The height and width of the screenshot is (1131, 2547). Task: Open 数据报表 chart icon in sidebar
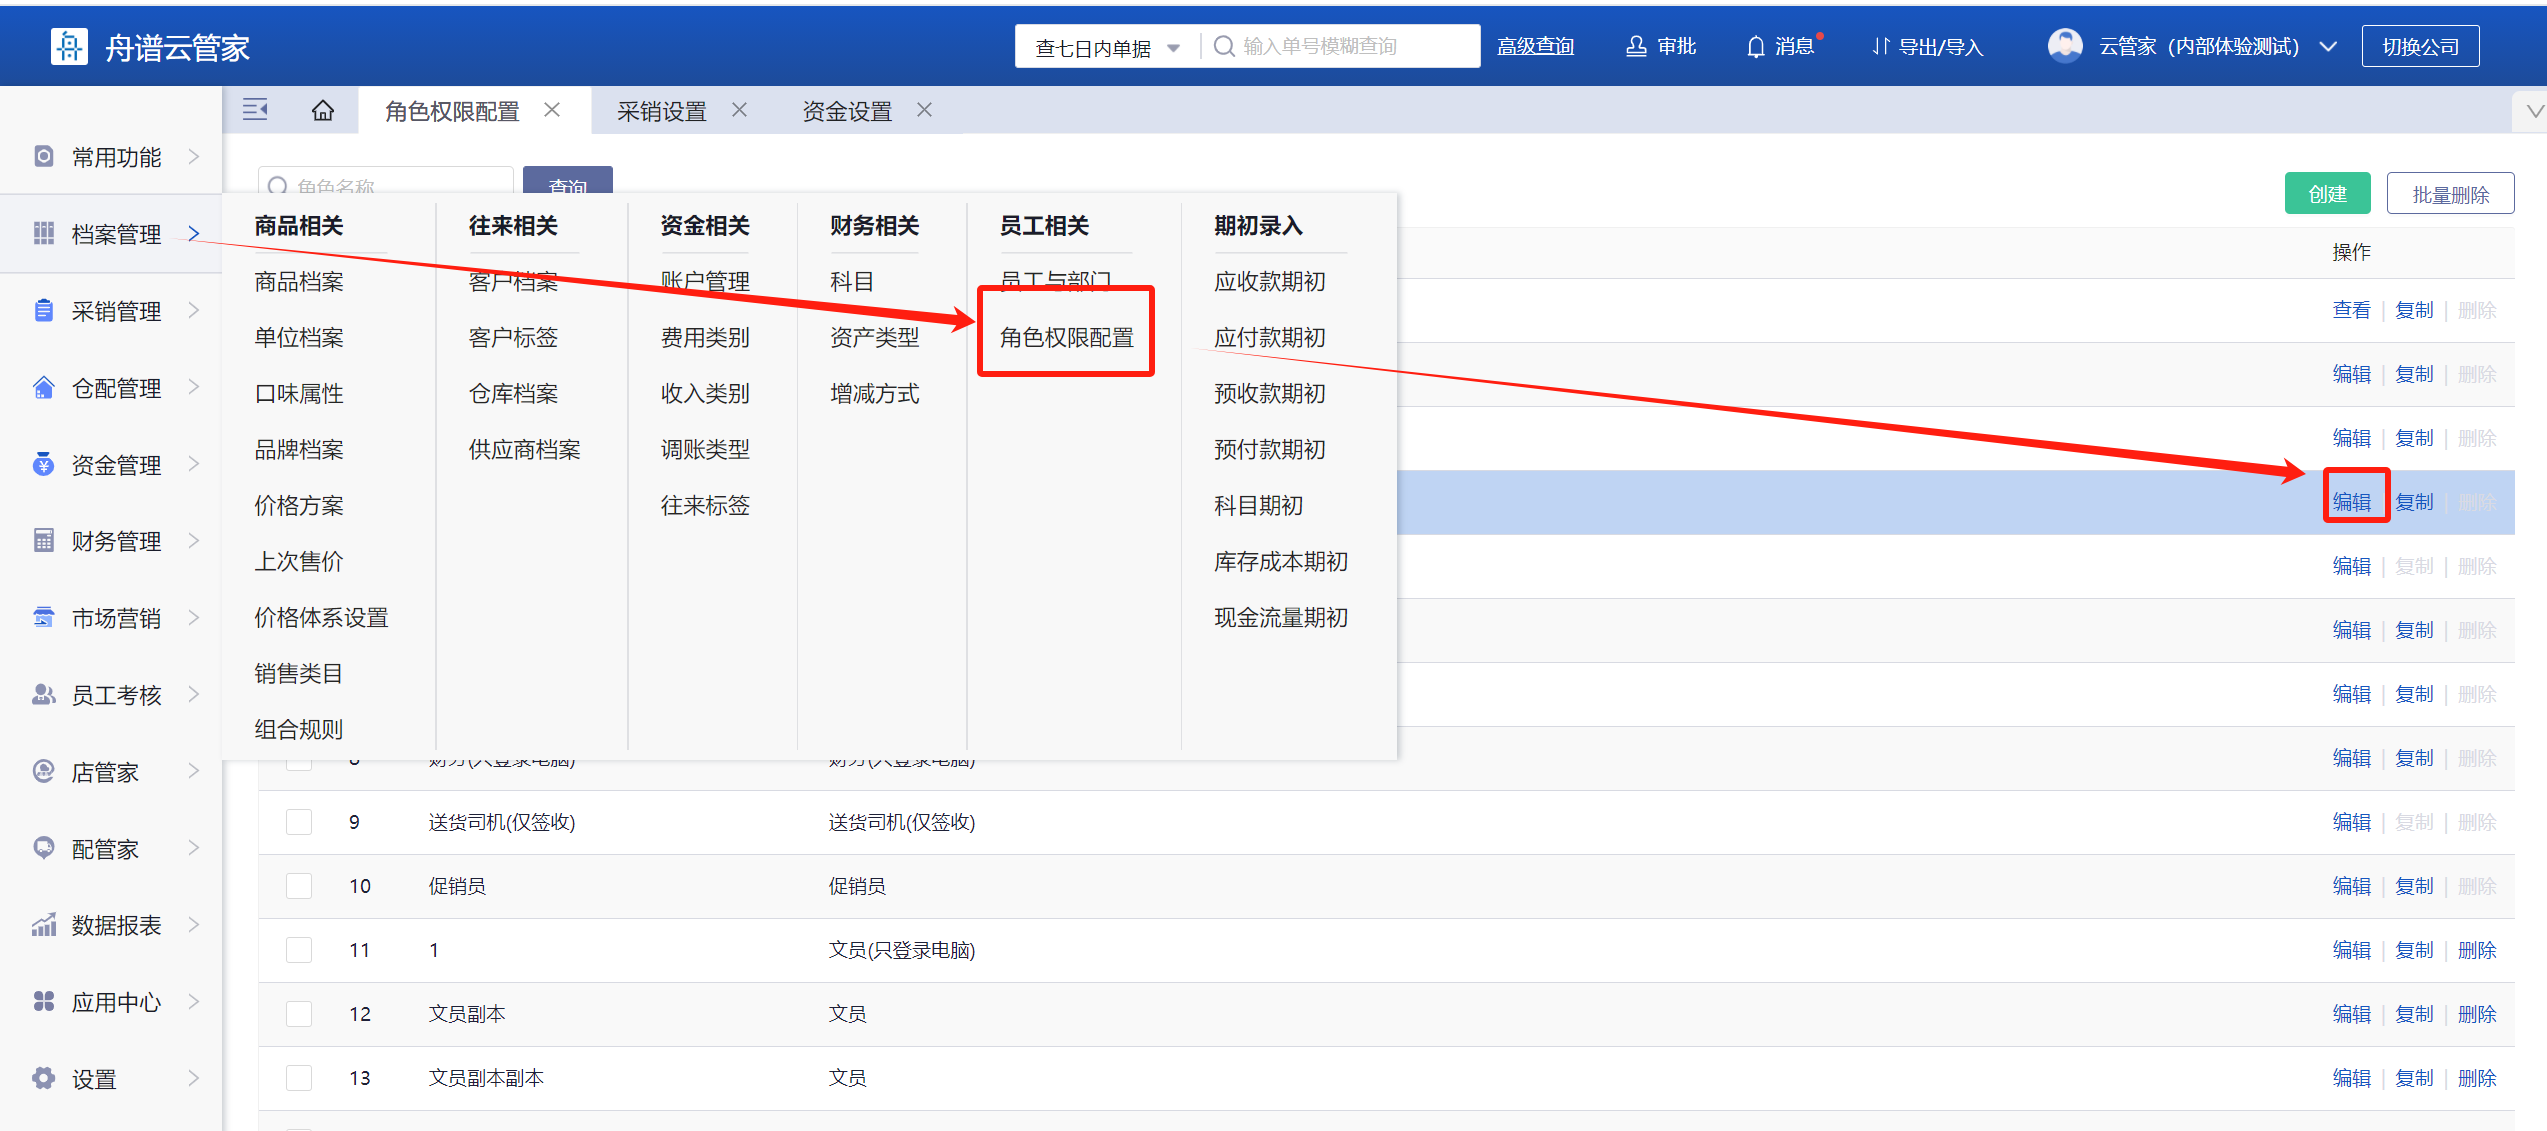point(43,925)
